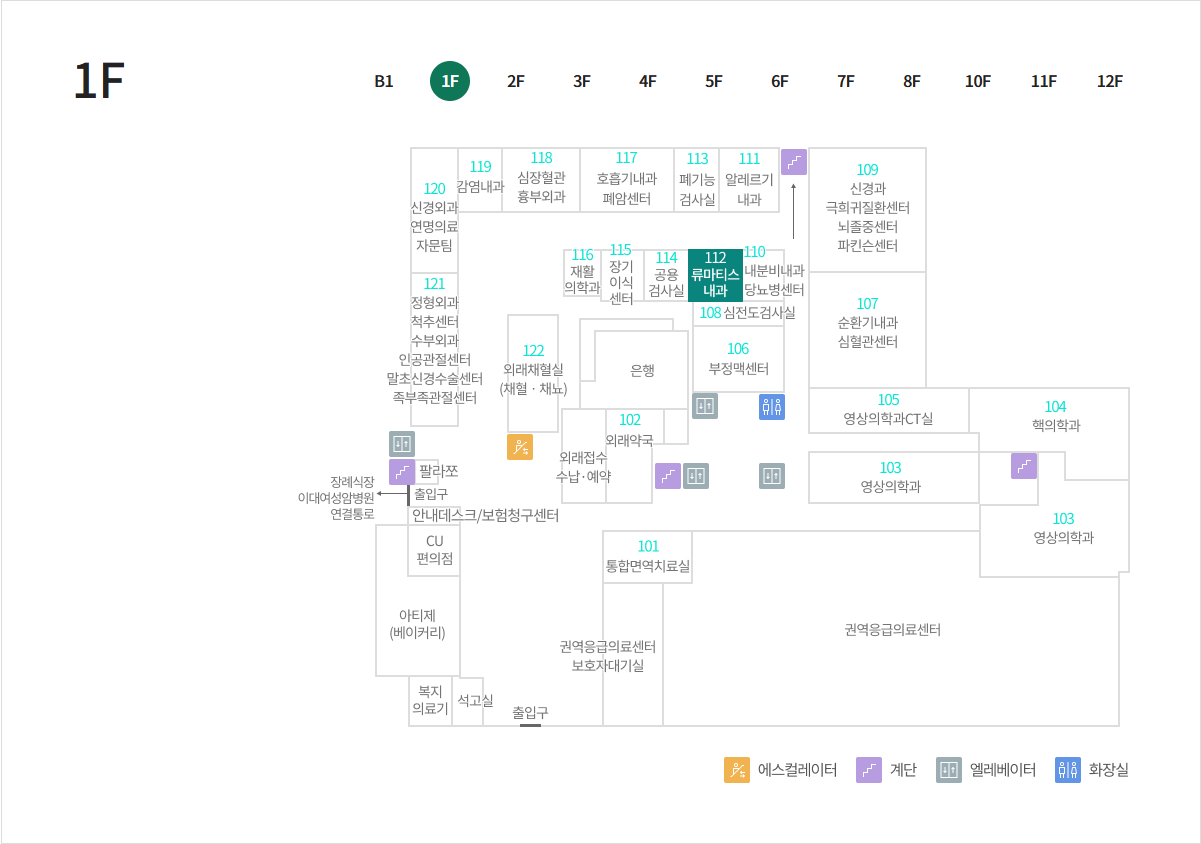
Task: Select room 101 통합면역치료실
Action: (648, 556)
